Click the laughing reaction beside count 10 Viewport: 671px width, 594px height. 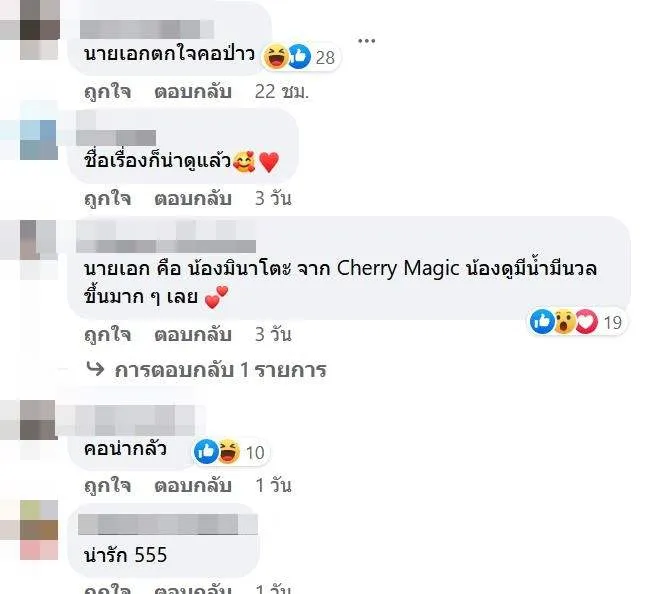229,451
